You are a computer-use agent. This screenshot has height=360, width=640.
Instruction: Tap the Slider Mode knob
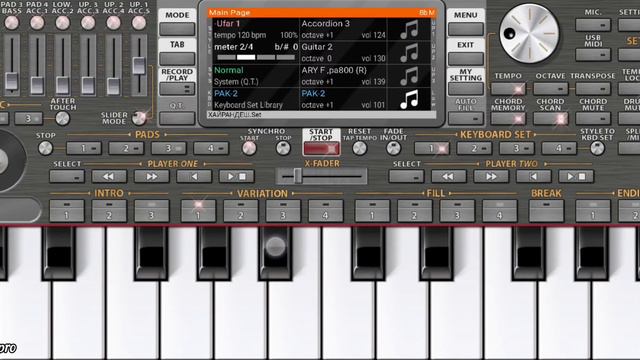tap(139, 118)
